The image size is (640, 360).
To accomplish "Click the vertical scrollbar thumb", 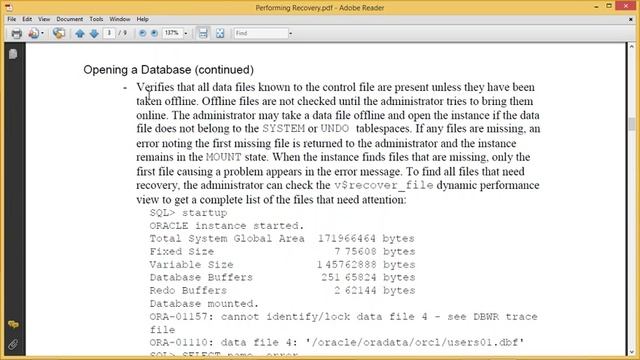I will (632, 124).
